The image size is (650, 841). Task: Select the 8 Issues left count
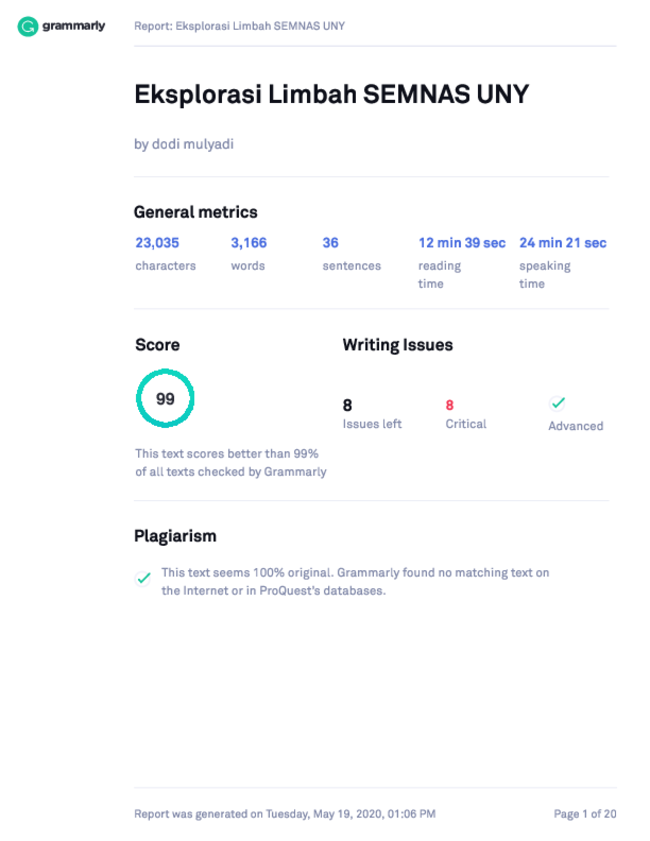click(348, 405)
